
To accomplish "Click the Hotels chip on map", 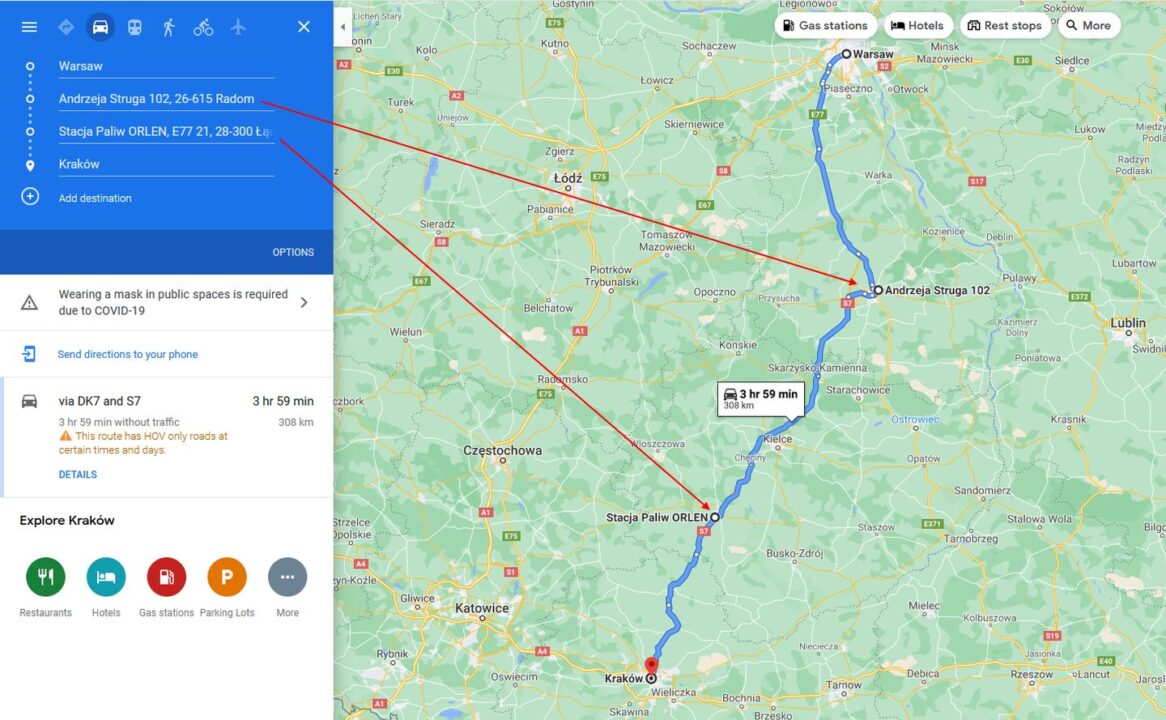I will coord(918,25).
